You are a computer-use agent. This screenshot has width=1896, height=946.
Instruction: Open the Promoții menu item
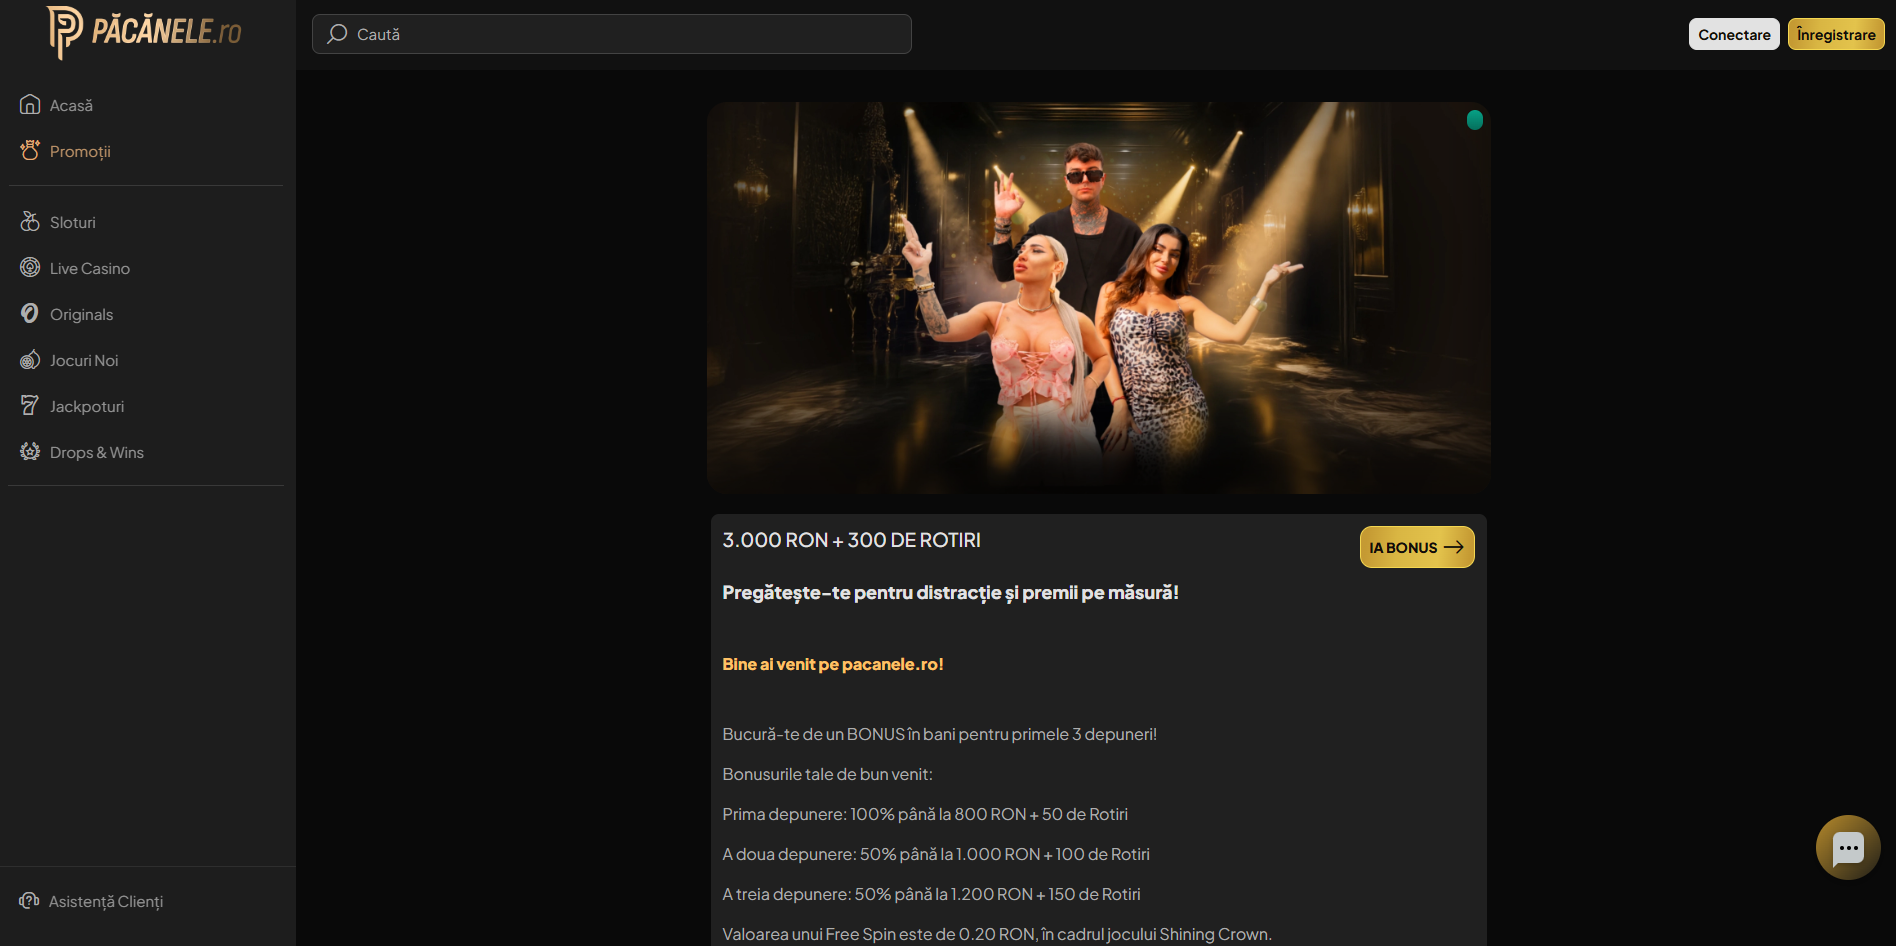coord(80,151)
